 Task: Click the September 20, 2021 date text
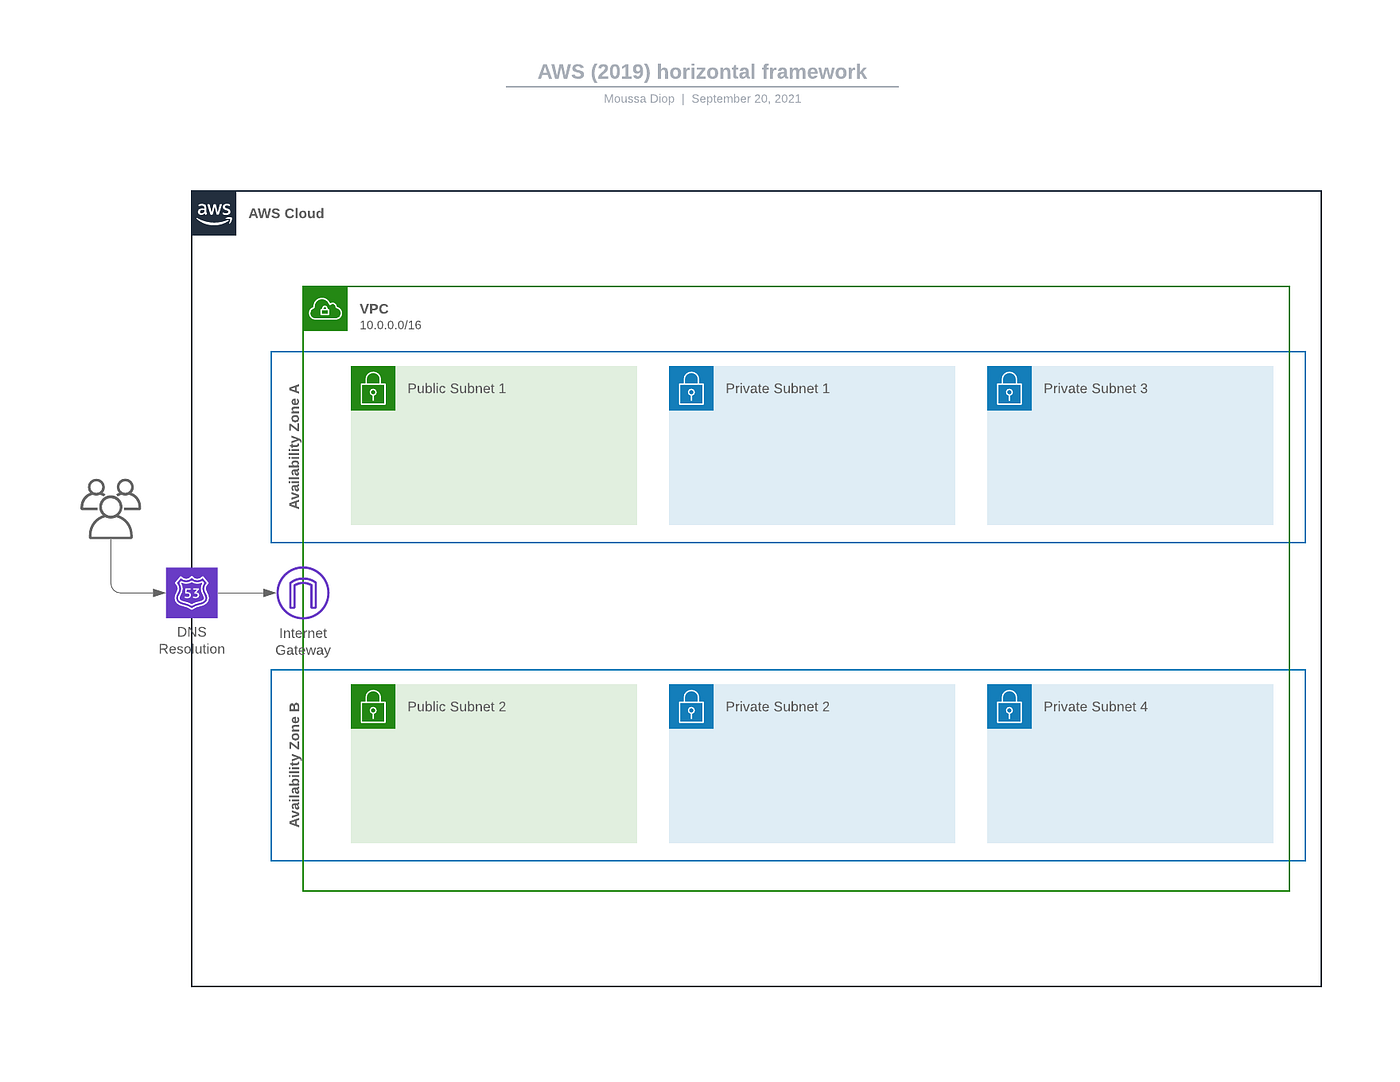(x=746, y=98)
